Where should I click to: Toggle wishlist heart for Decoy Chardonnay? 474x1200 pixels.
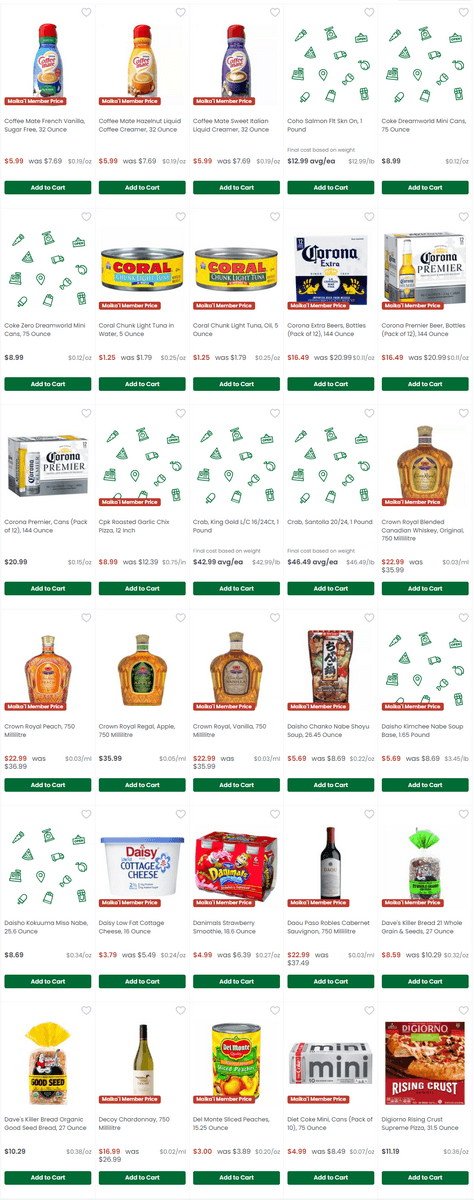[180, 1011]
